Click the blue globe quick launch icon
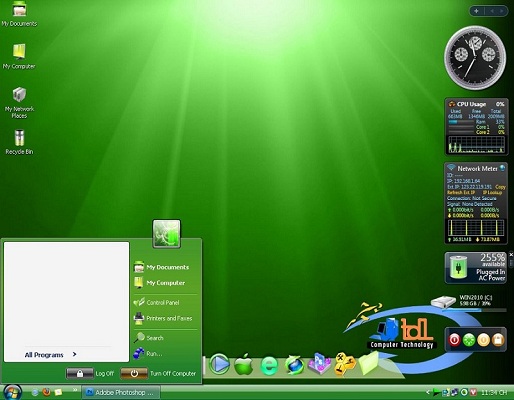The height and width of the screenshot is (400, 514). pos(35,392)
